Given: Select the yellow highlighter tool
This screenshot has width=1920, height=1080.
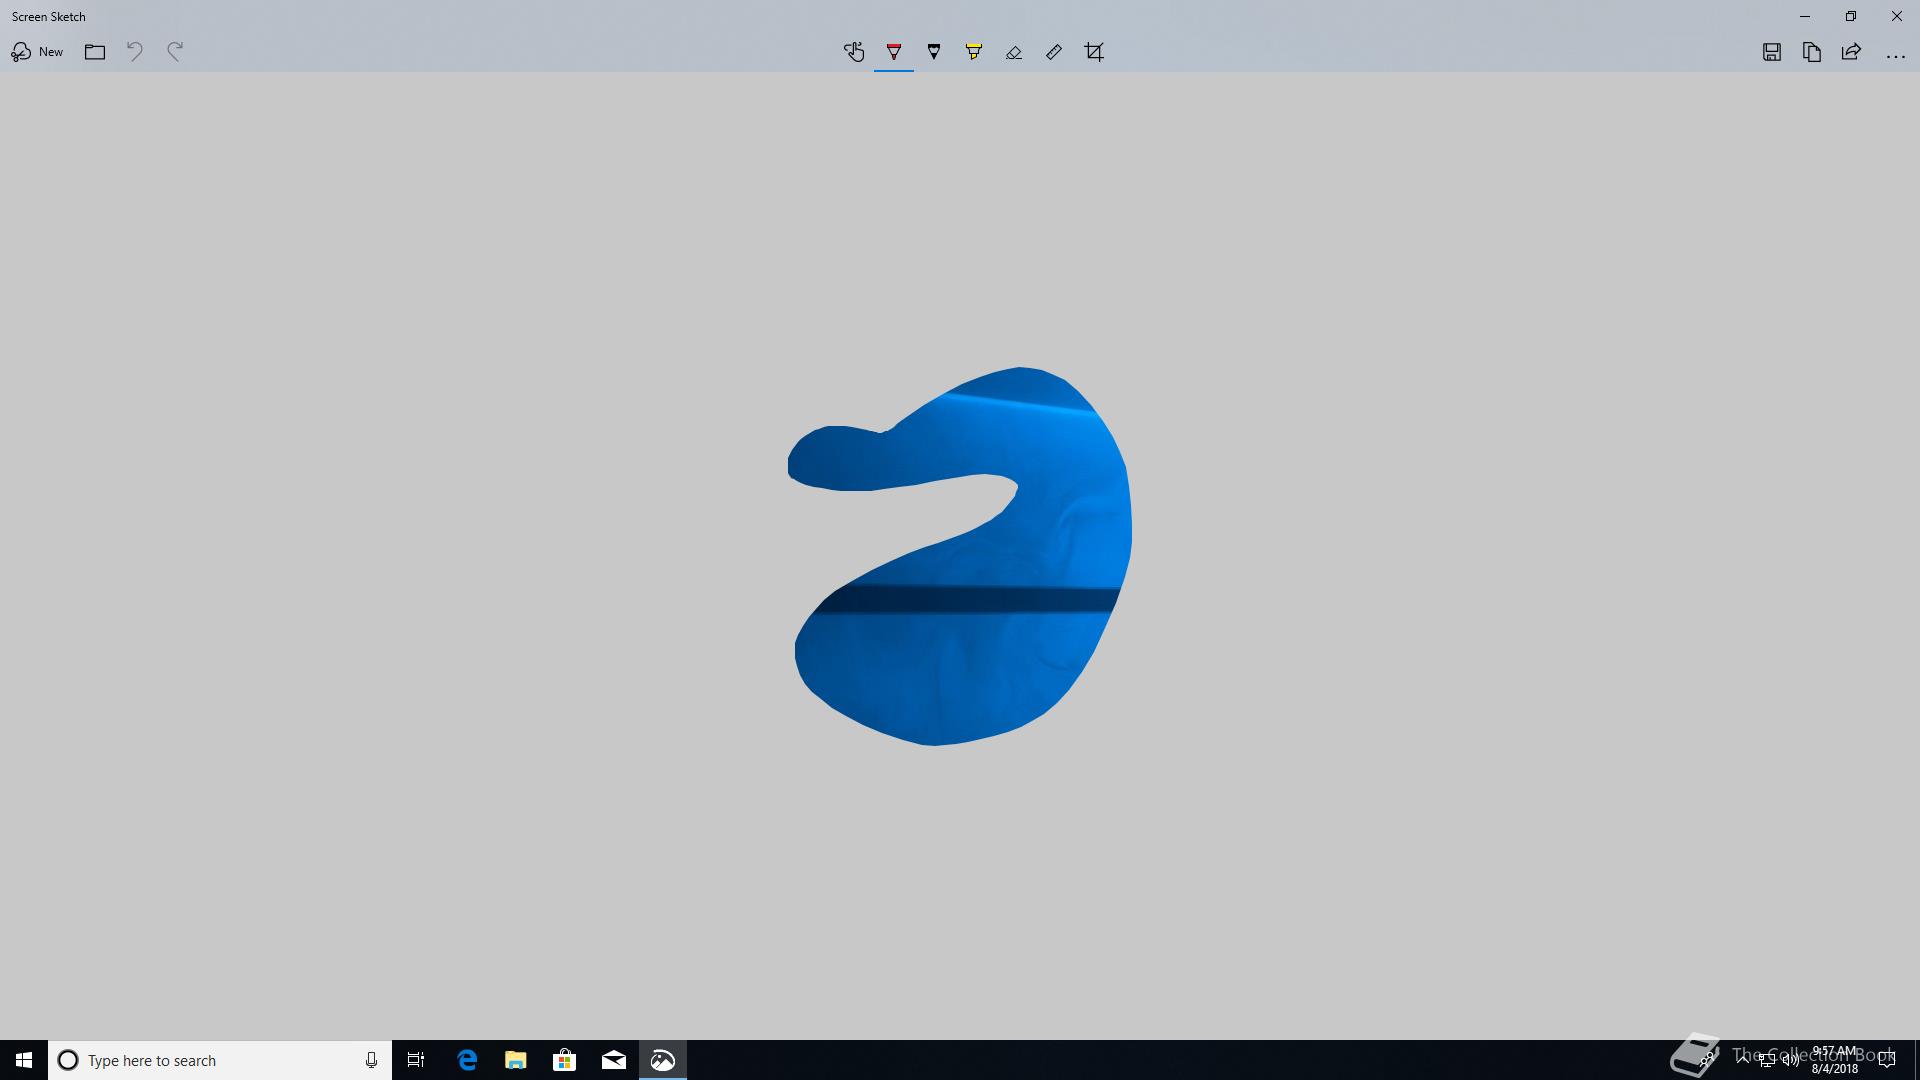Looking at the screenshot, I should pyautogui.click(x=974, y=52).
